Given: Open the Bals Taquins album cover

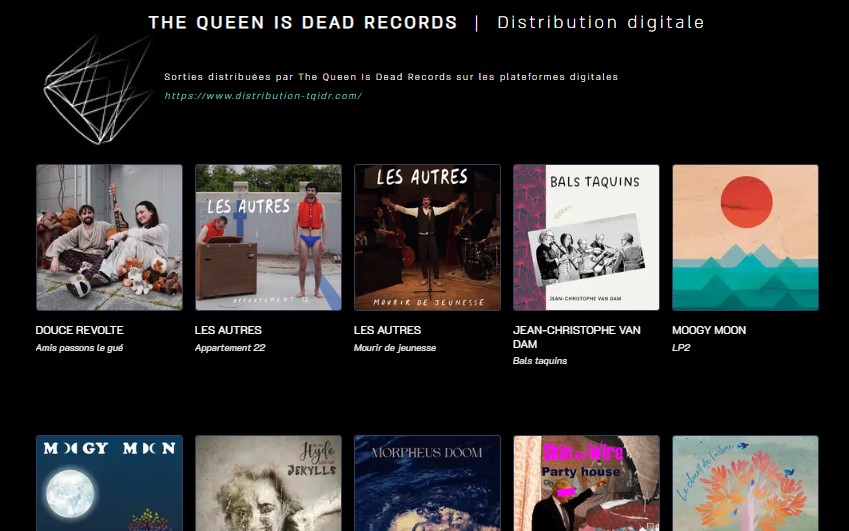Looking at the screenshot, I should (x=586, y=238).
